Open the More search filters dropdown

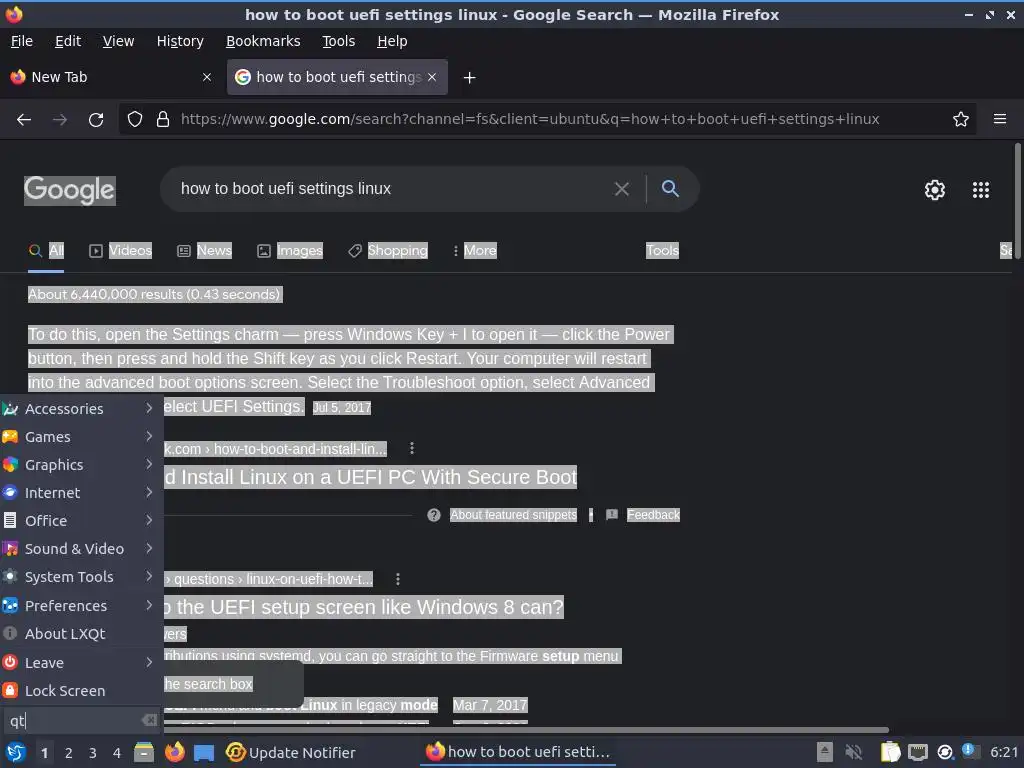tap(475, 251)
